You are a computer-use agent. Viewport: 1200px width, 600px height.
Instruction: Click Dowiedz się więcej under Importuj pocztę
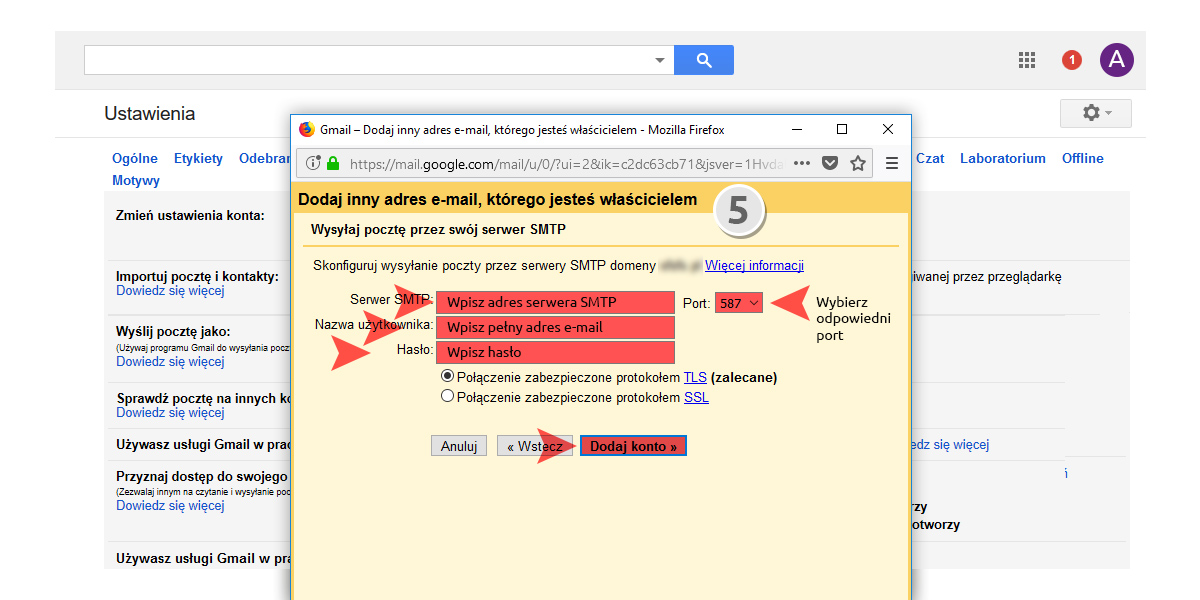click(170, 291)
